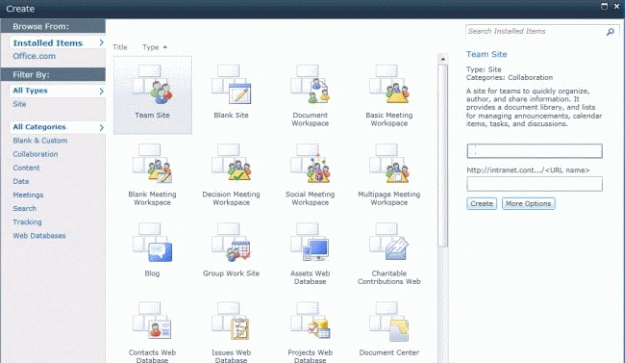Browse templates from Office.com
The image size is (625, 363).
[34, 56]
